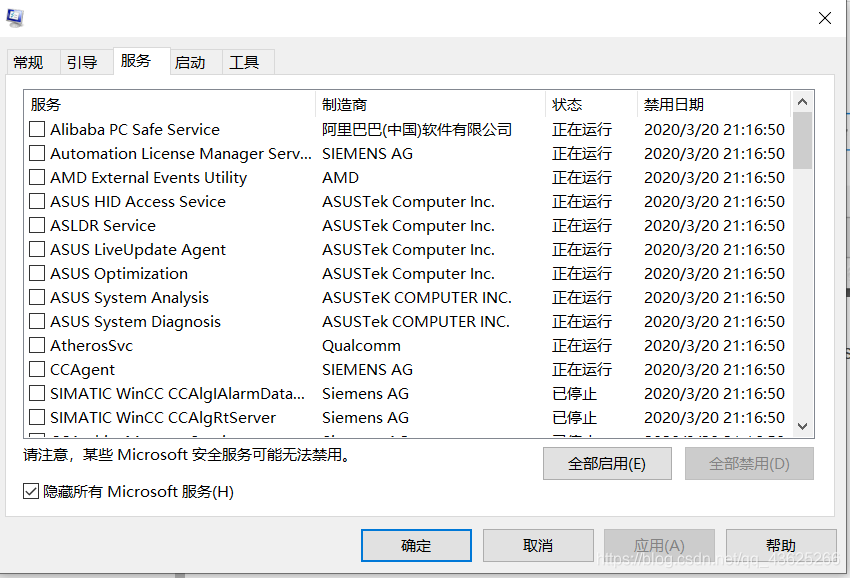Close the System Configuration dialog
The image size is (850, 578).
825,18
